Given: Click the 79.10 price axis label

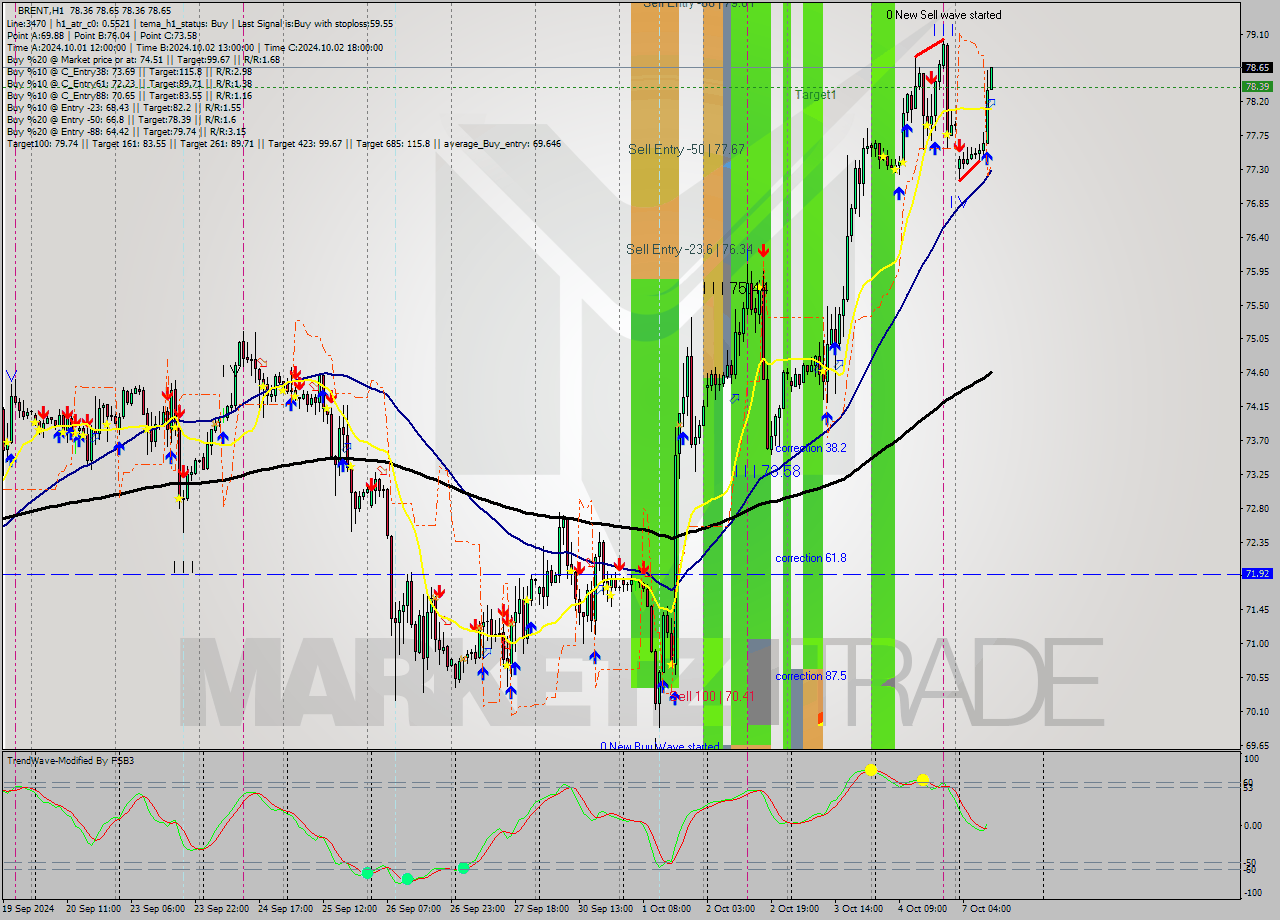Looking at the screenshot, I should click(1257, 34).
